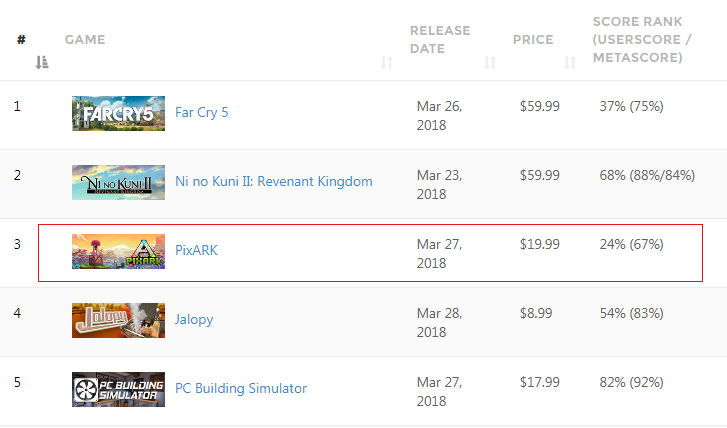
Task: Sort by Release Date arrows
Action: tap(489, 63)
